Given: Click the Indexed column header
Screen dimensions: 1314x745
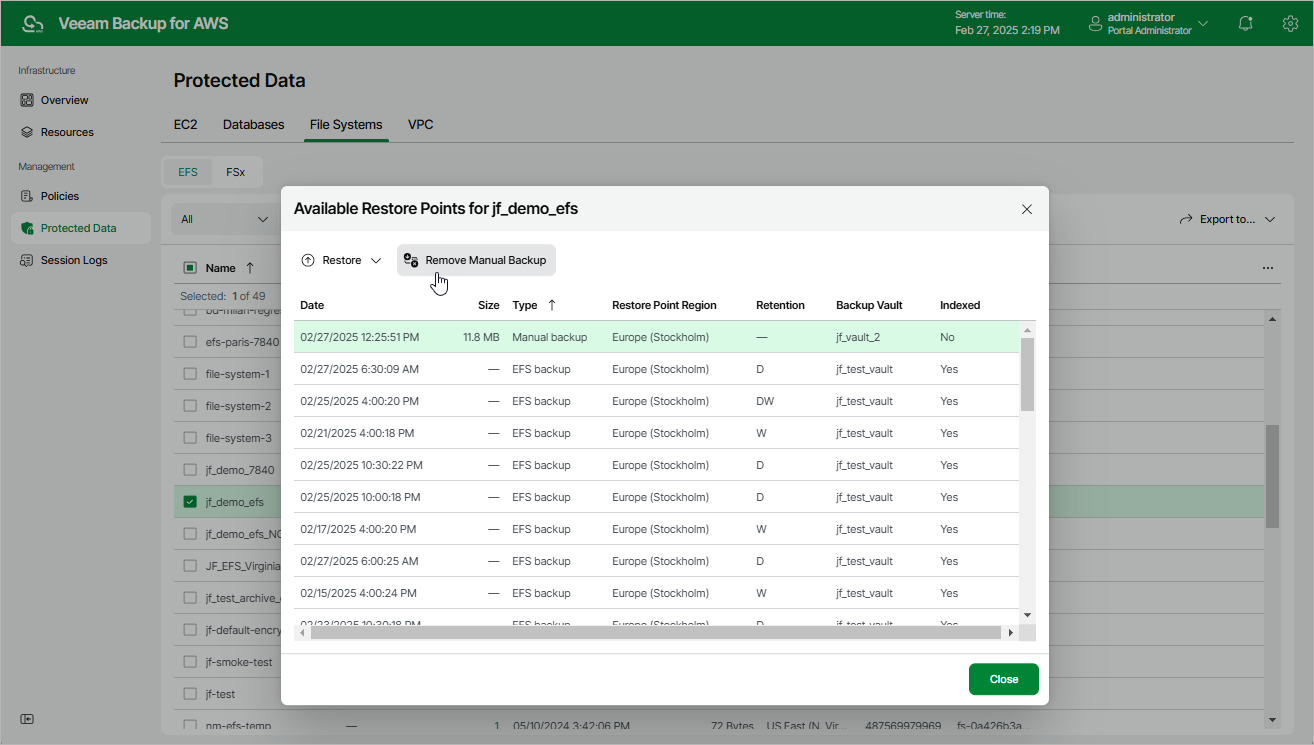Looking at the screenshot, I should click(x=960, y=305).
